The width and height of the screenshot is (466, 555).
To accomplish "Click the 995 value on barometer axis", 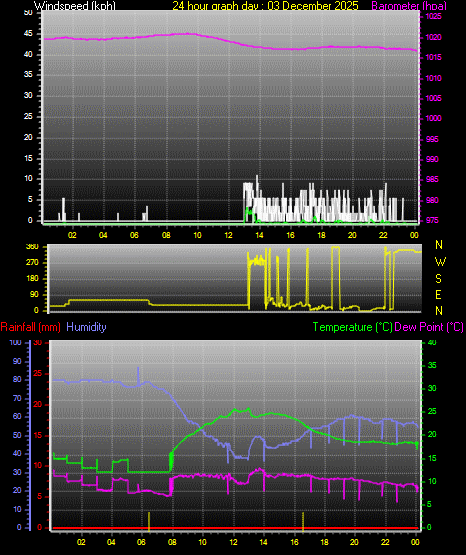I will point(432,139).
